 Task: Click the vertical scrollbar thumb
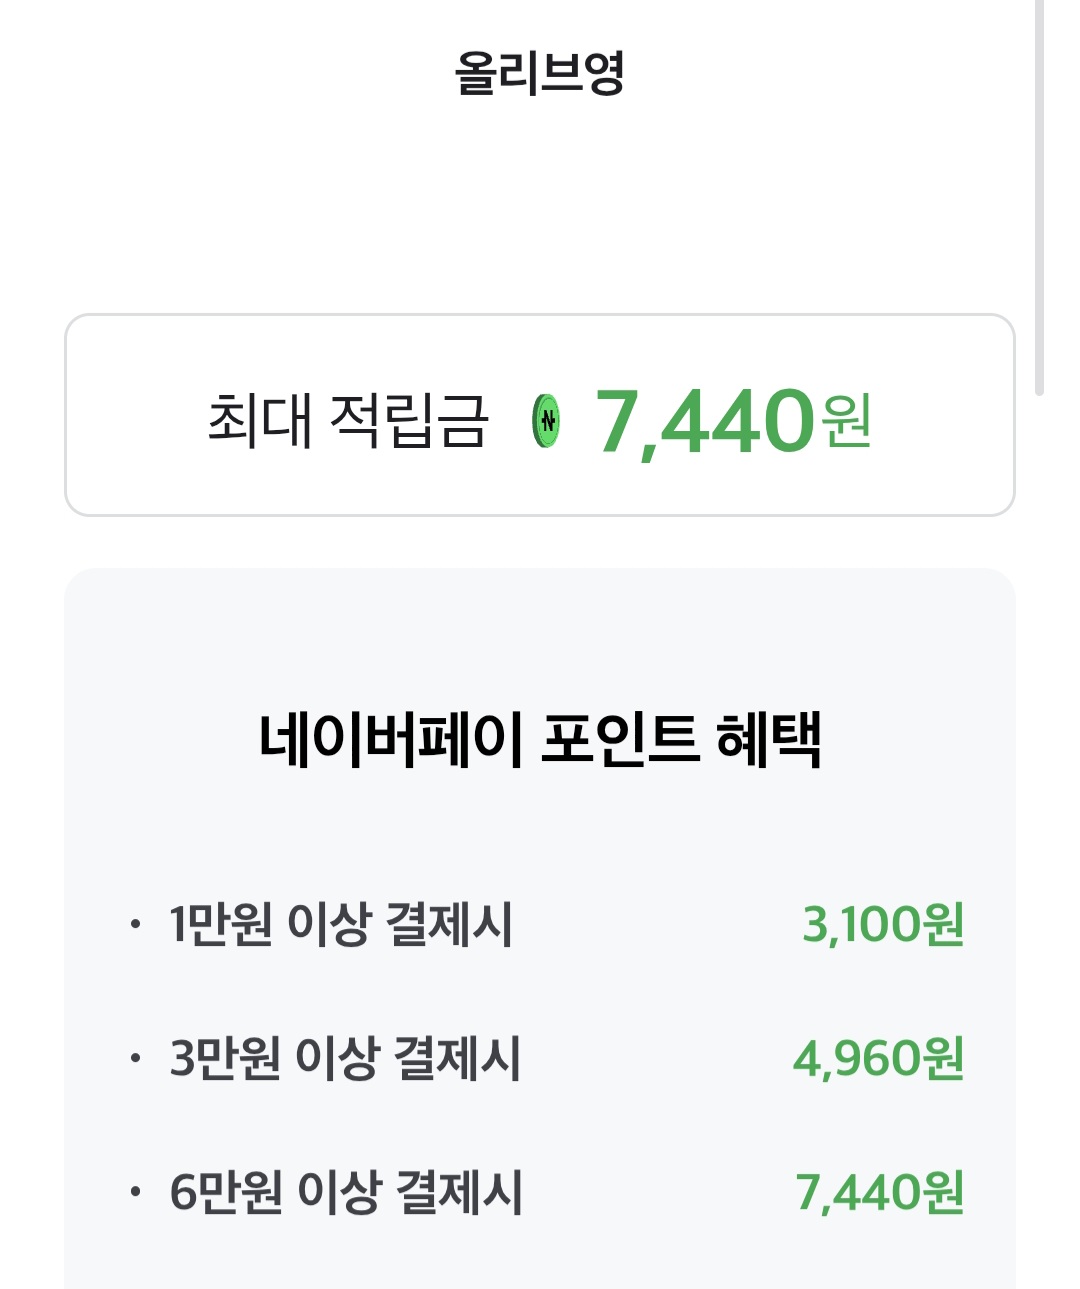click(1039, 200)
